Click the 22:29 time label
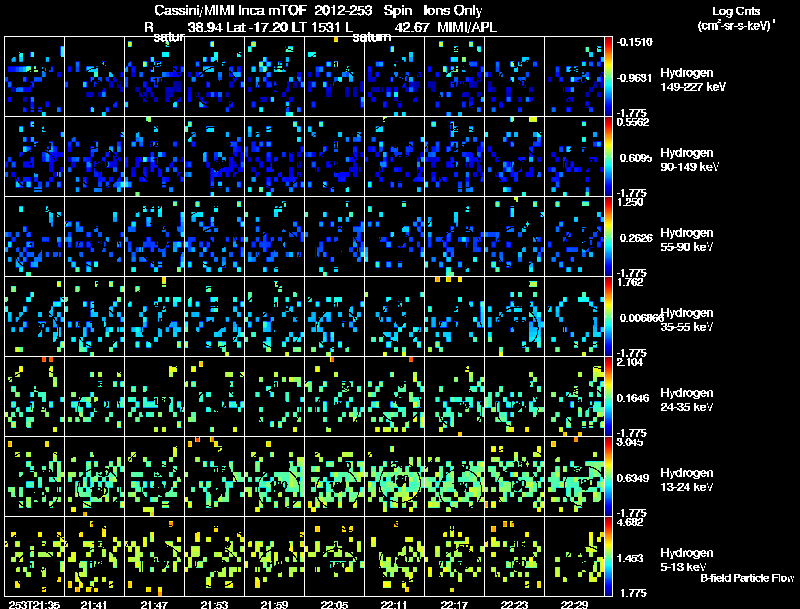This screenshot has height=609, width=800. pyautogui.click(x=574, y=604)
